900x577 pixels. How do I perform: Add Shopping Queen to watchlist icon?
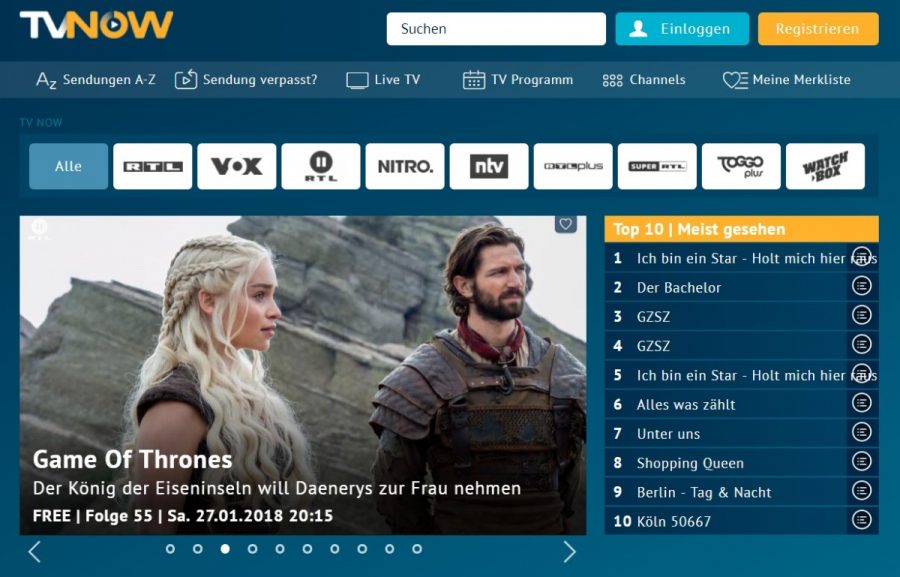[861, 463]
